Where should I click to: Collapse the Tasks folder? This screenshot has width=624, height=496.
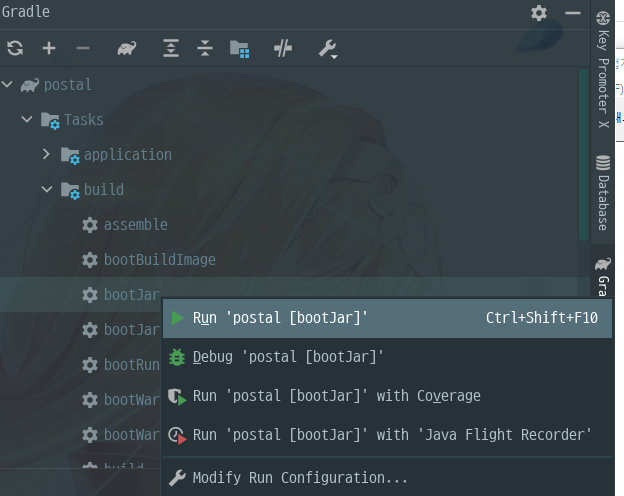pyautogui.click(x=27, y=119)
